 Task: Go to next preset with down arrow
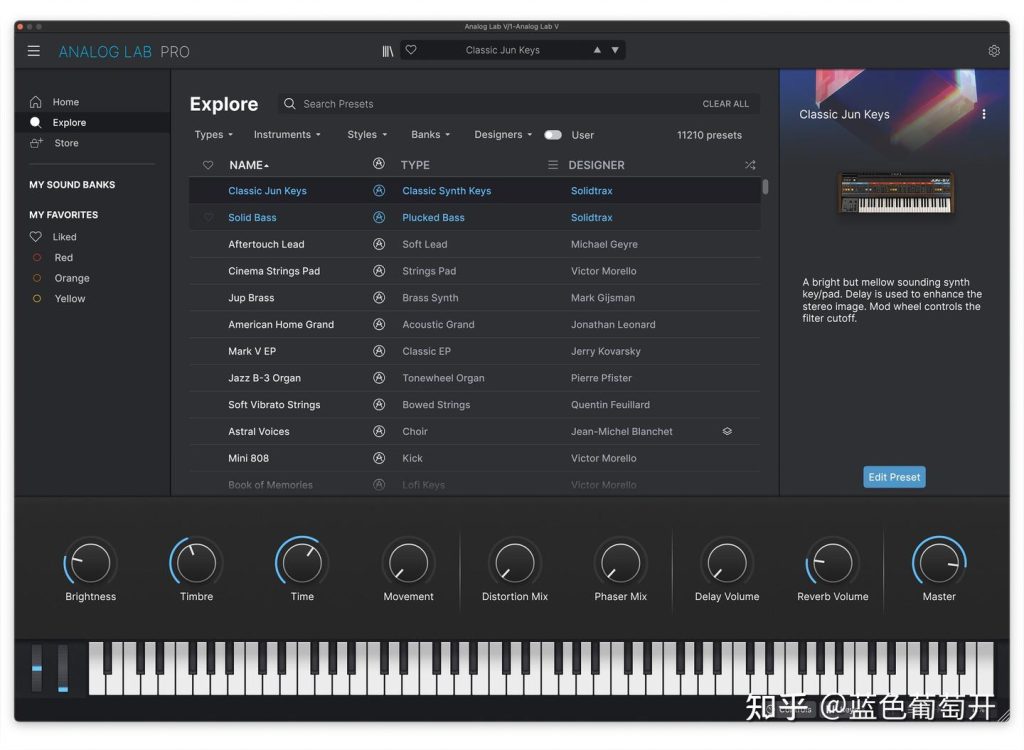615,50
